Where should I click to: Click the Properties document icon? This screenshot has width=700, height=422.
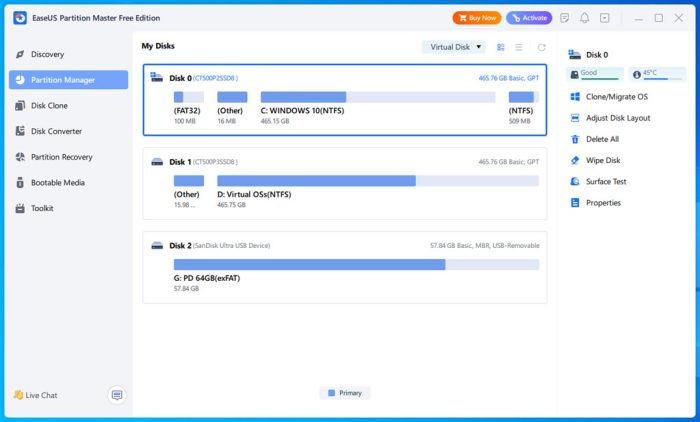point(575,203)
